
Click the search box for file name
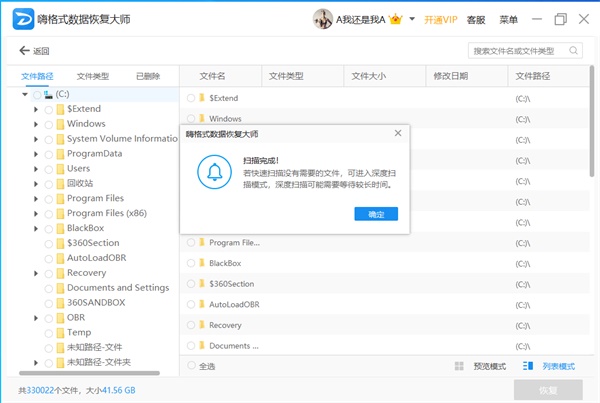pos(525,51)
